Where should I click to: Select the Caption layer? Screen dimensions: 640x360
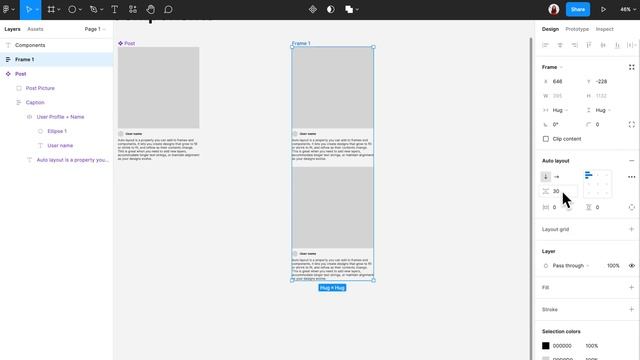pyautogui.click(x=56, y=102)
